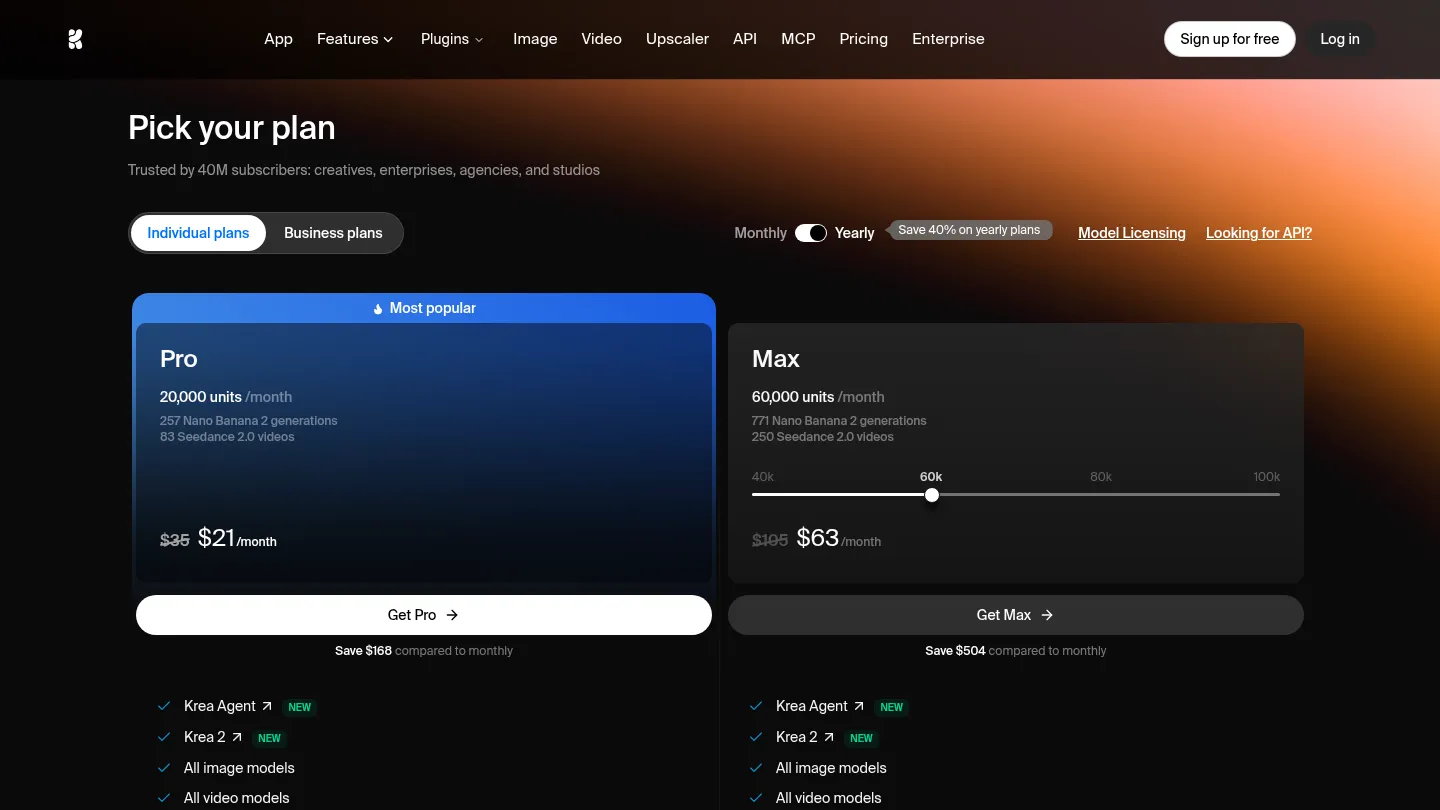
Task: Click external arrow icon by Pro Krea 2
Action: [x=237, y=737]
